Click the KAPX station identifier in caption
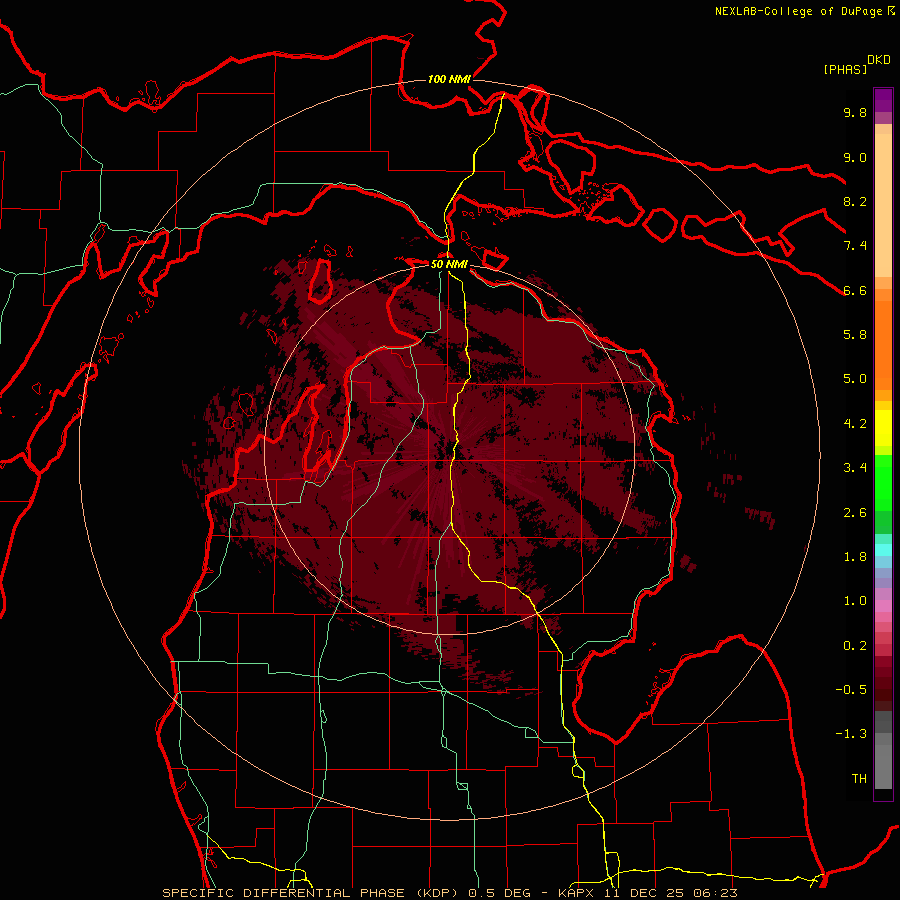The height and width of the screenshot is (900, 900). click(577, 893)
